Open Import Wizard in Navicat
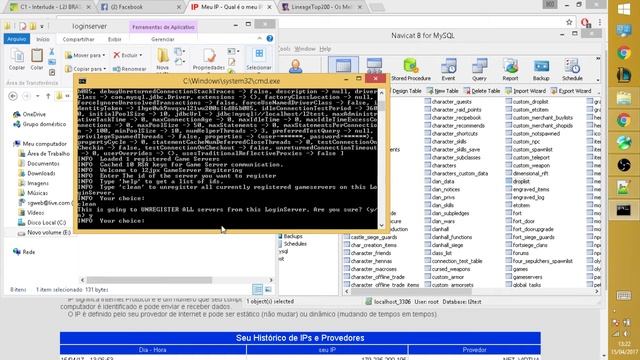The width and height of the screenshot is (640, 360). click(525, 91)
